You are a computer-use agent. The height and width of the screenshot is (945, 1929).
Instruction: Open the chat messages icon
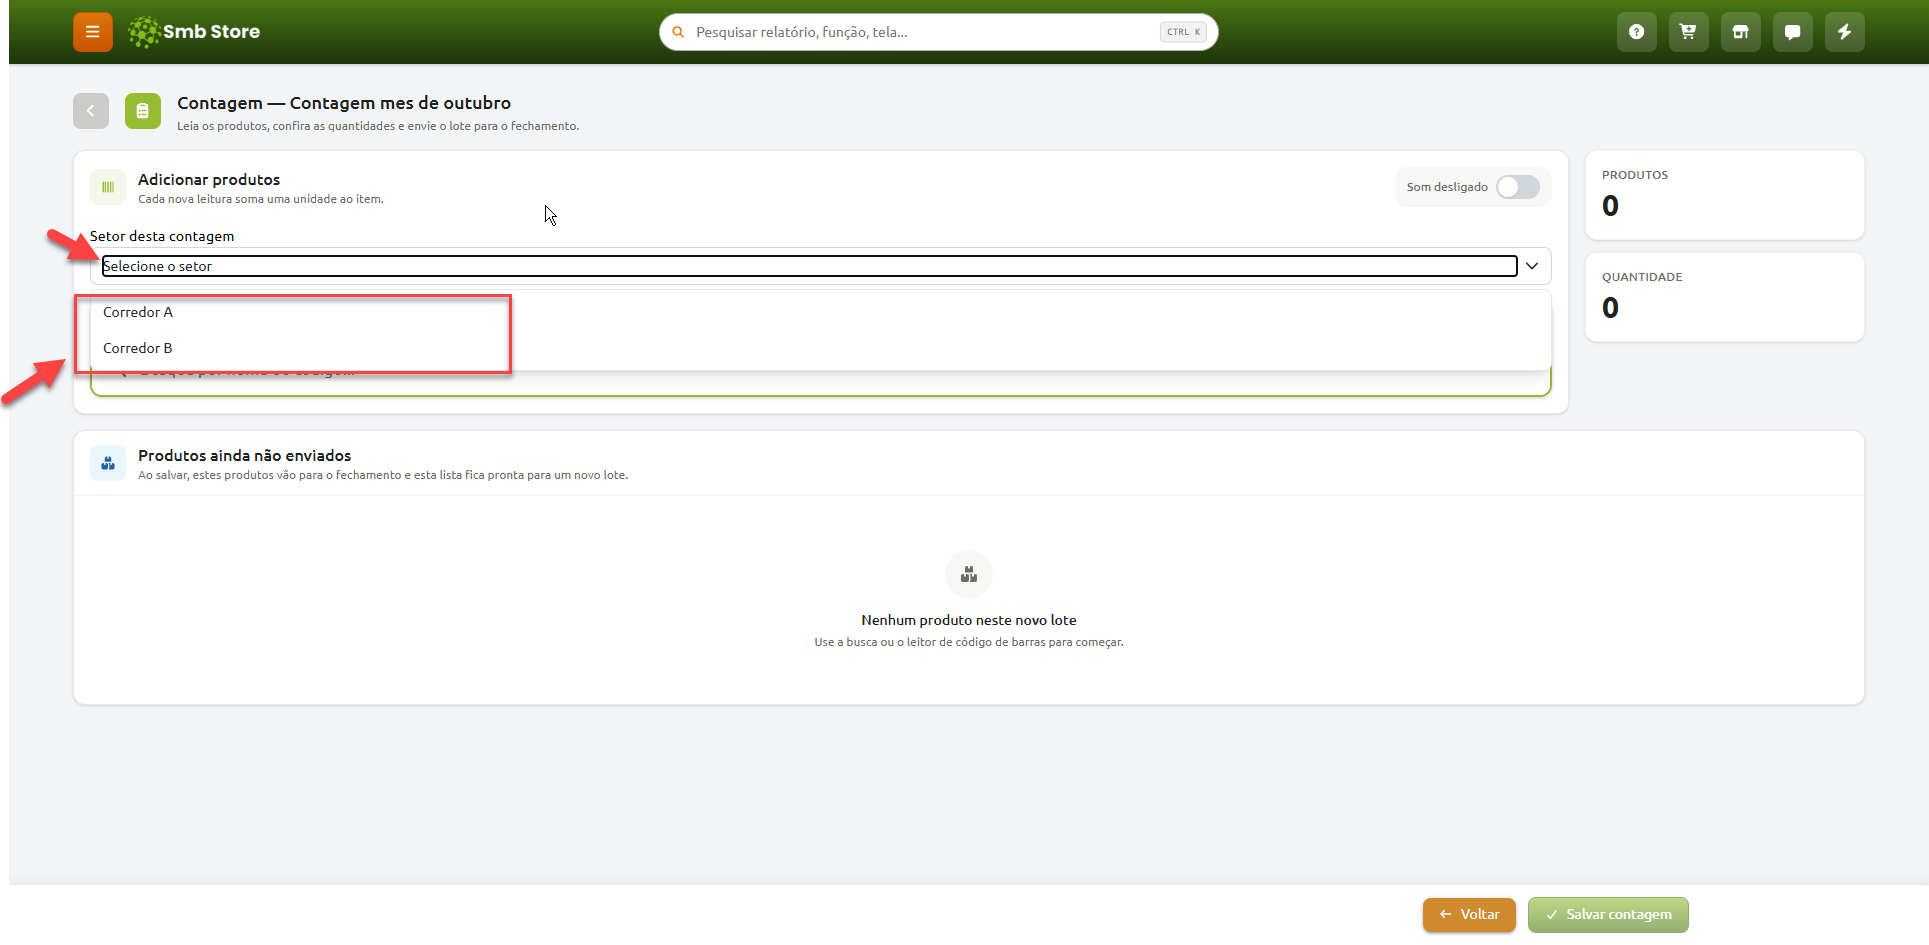(1792, 32)
